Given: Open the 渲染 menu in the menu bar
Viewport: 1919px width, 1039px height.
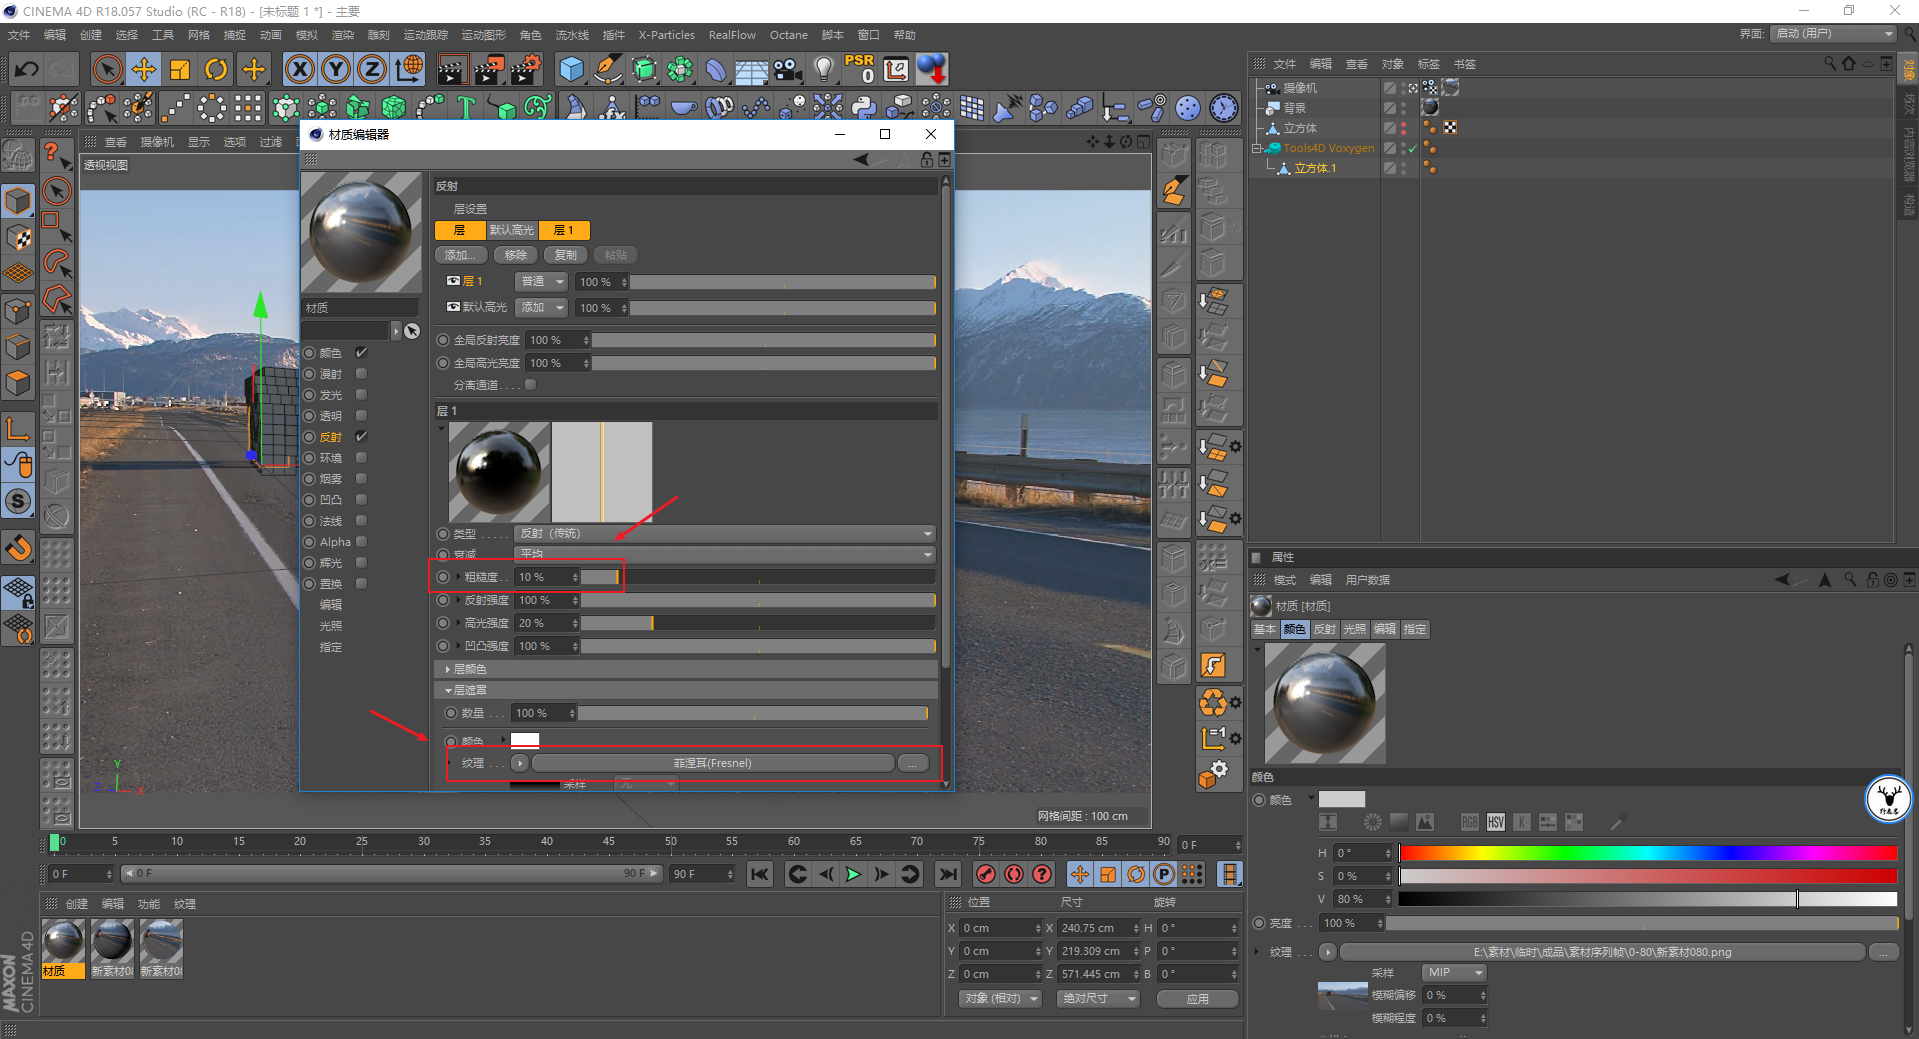Looking at the screenshot, I should coord(343,35).
